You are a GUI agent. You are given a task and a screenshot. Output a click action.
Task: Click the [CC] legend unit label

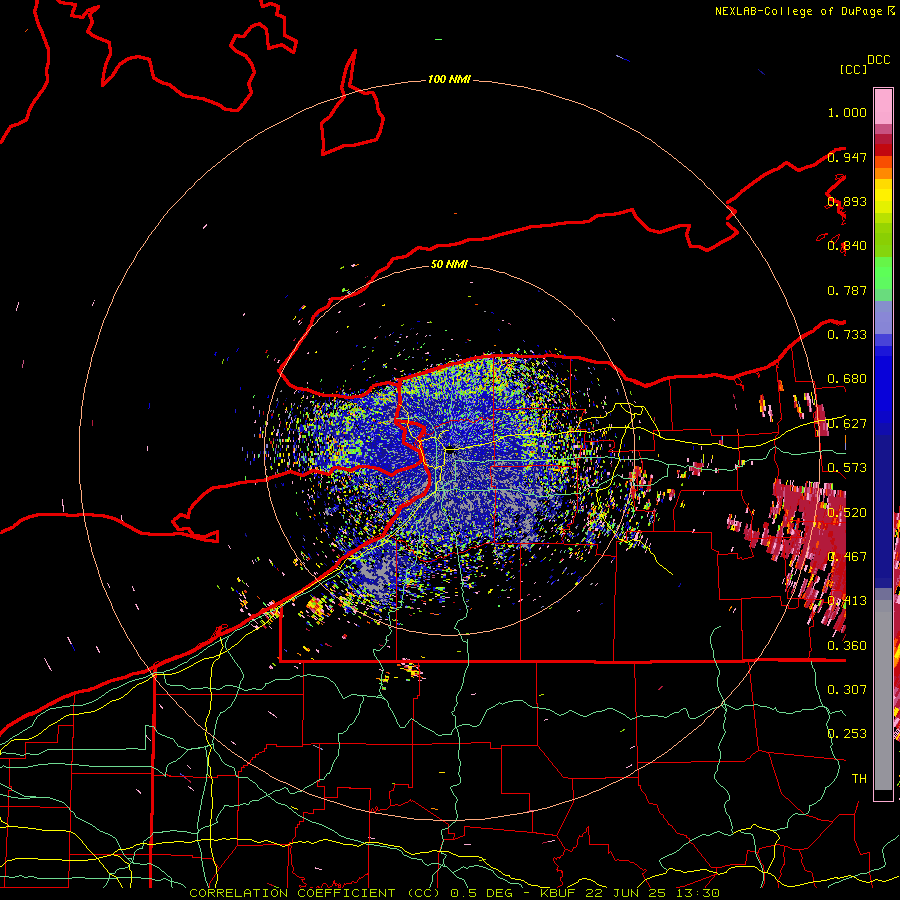point(853,69)
